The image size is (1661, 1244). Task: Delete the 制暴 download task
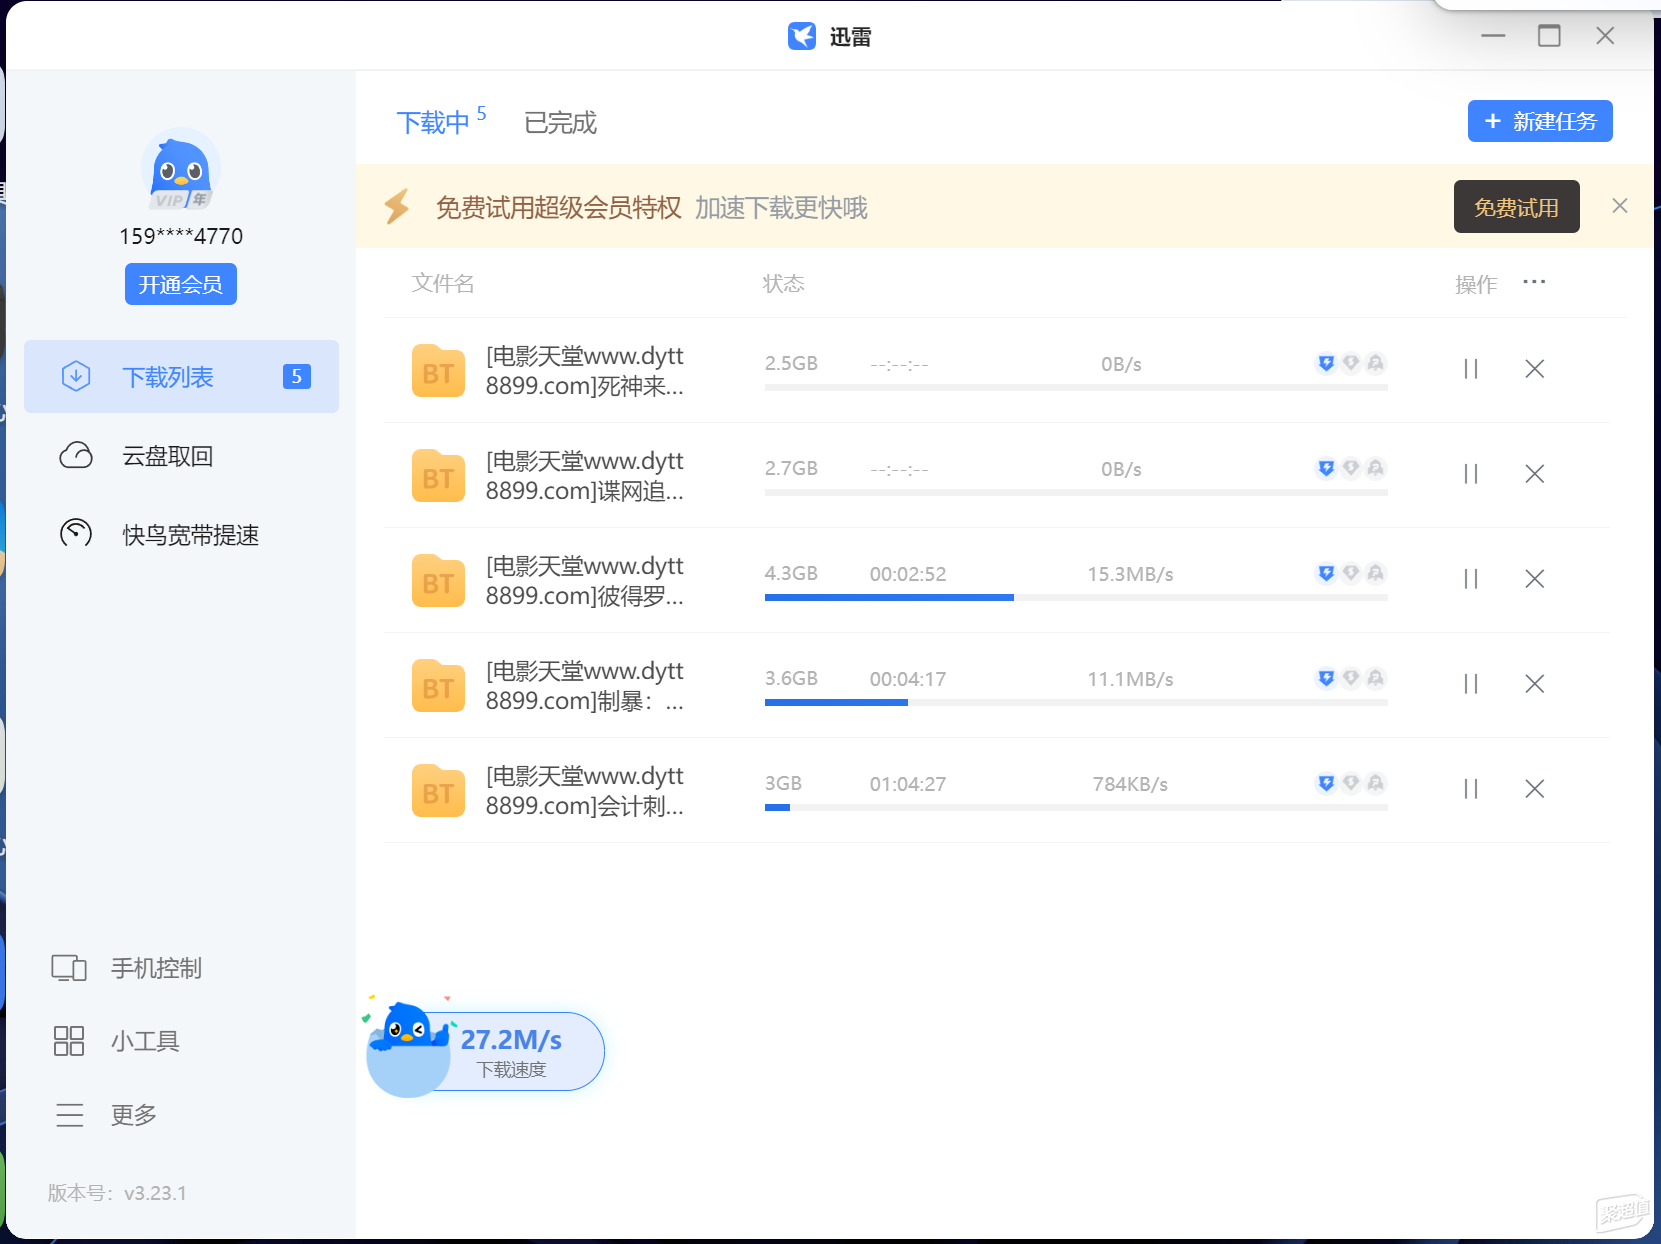click(x=1534, y=684)
